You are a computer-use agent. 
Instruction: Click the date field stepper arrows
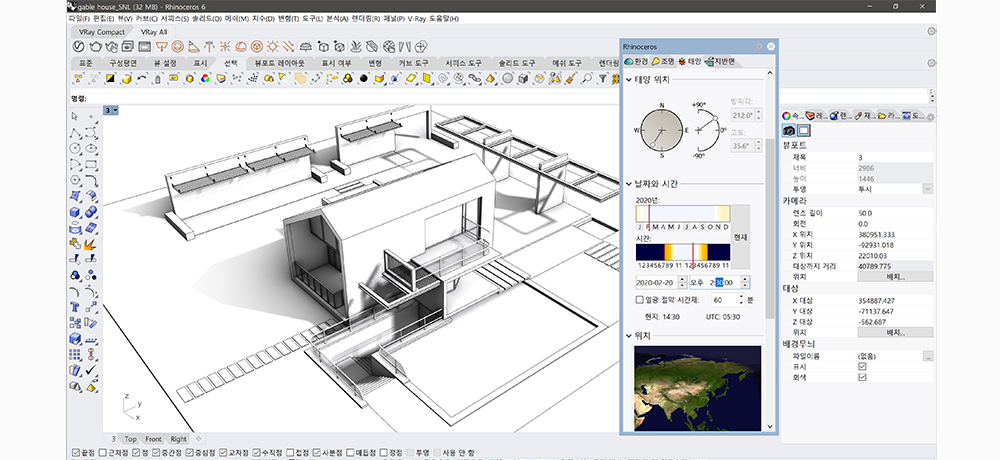pos(683,282)
